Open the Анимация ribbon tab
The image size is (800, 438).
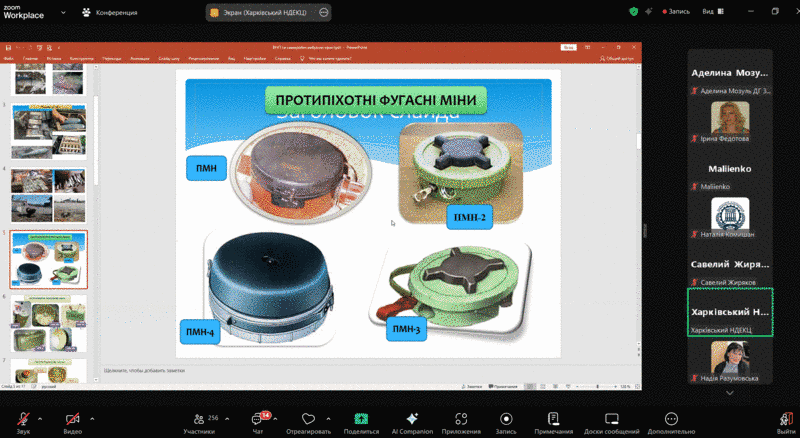[140, 59]
